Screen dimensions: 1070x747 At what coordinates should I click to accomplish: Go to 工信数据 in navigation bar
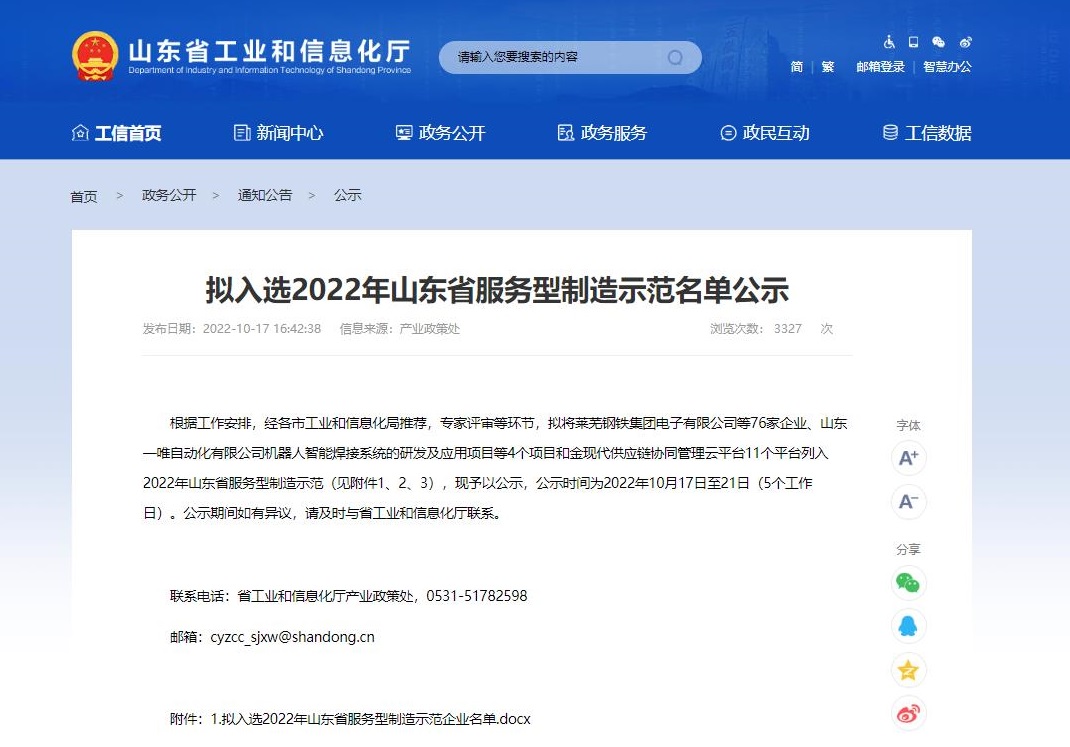[927, 133]
